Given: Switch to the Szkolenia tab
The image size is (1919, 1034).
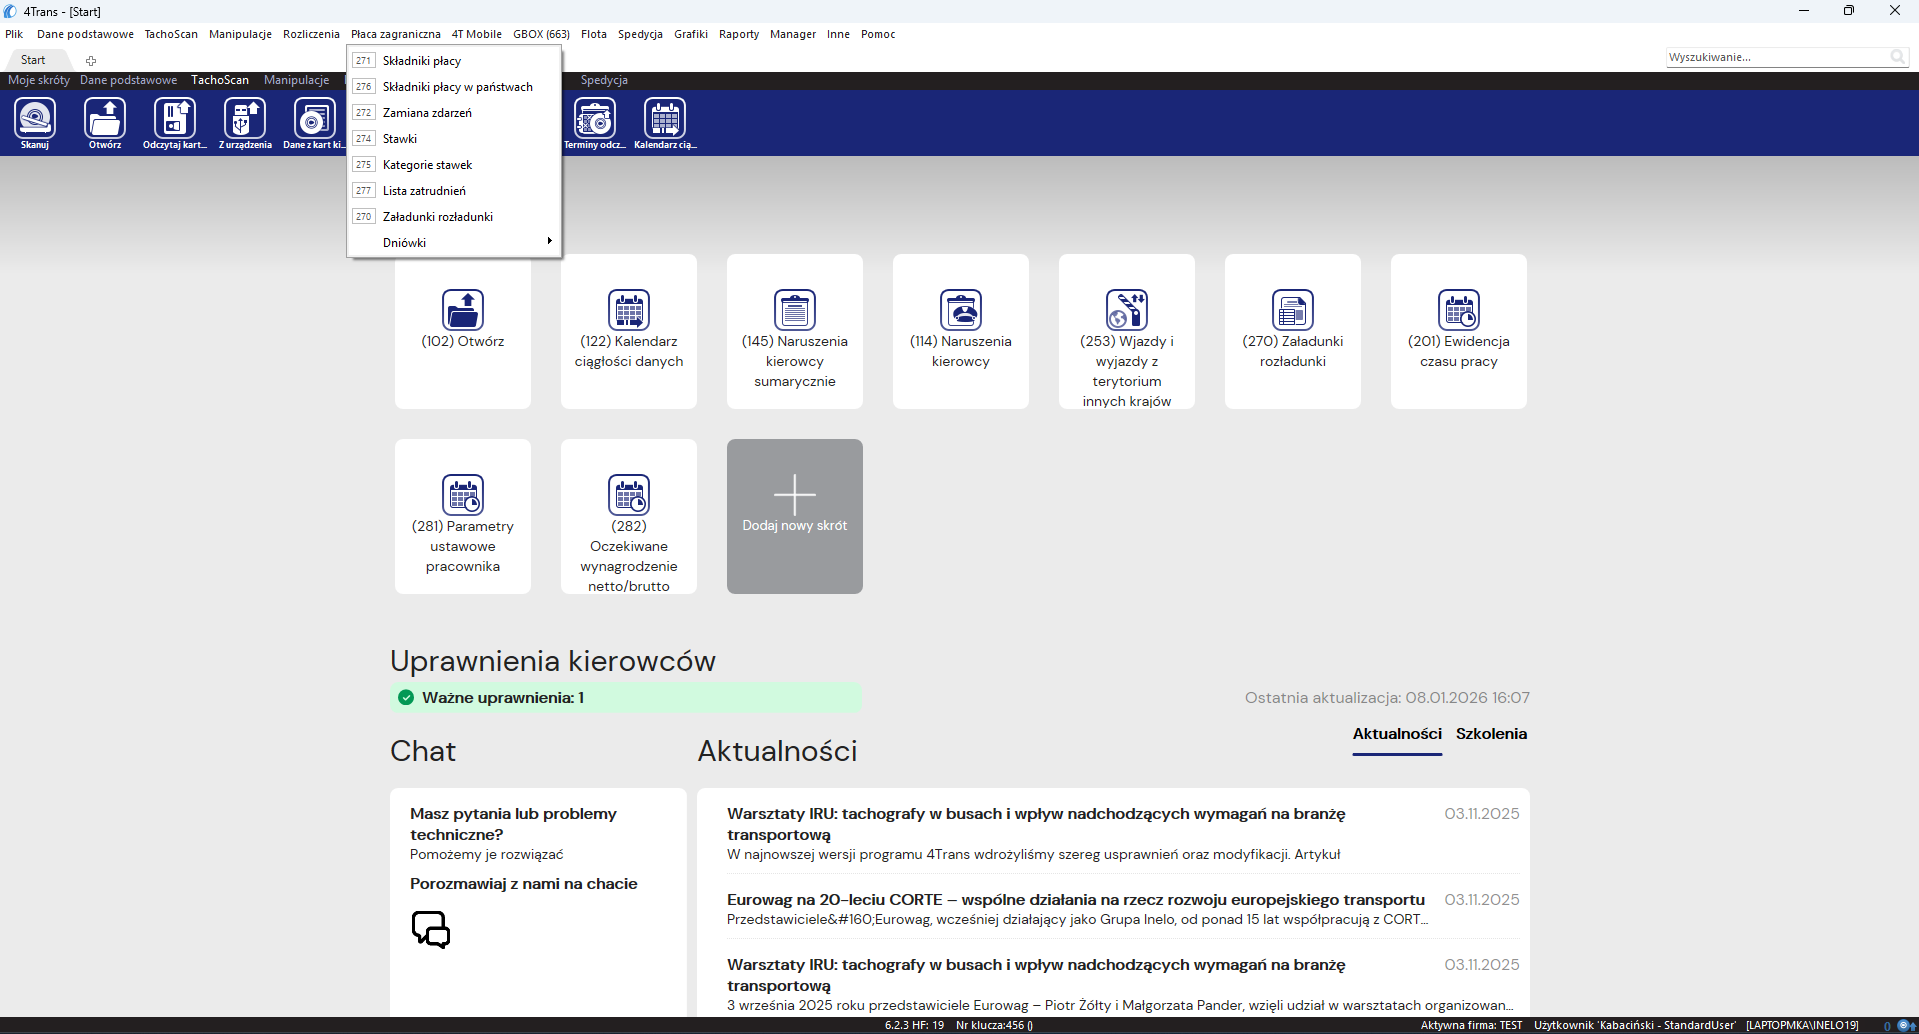Looking at the screenshot, I should (1491, 734).
